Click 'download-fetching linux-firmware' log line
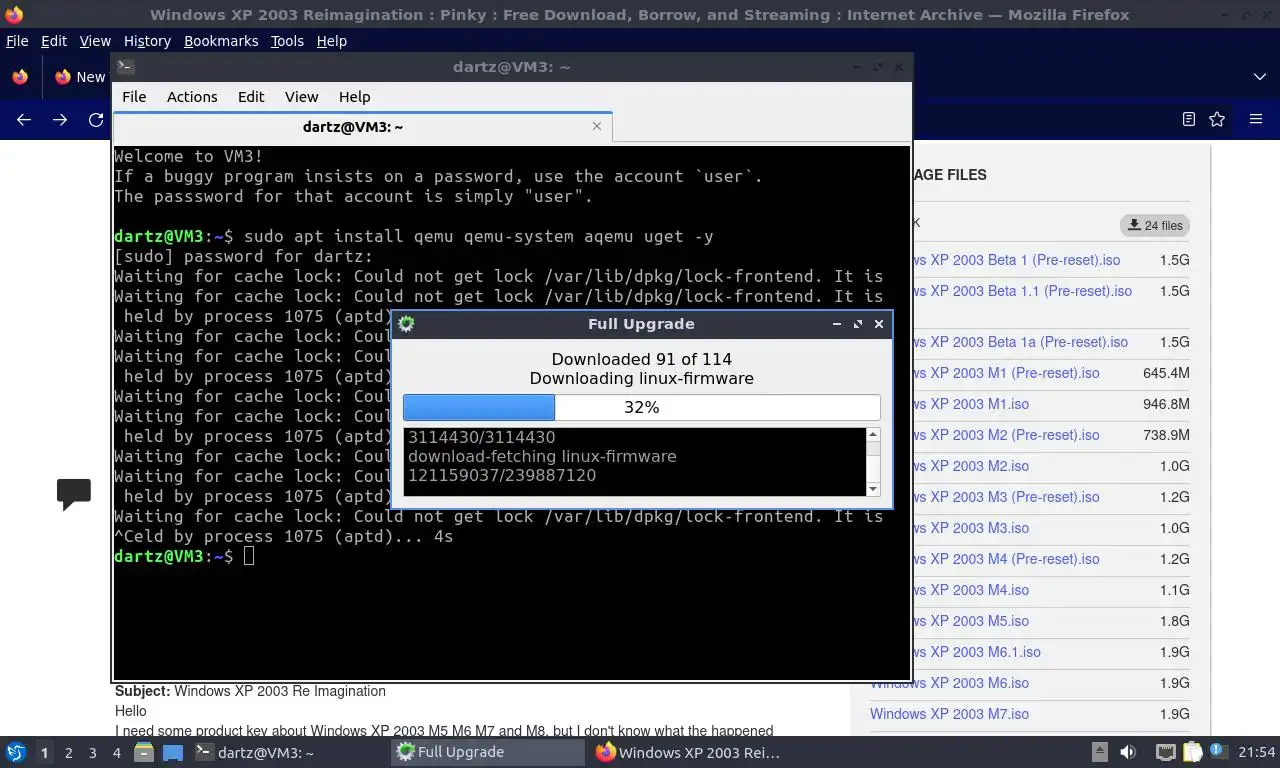 pos(542,456)
